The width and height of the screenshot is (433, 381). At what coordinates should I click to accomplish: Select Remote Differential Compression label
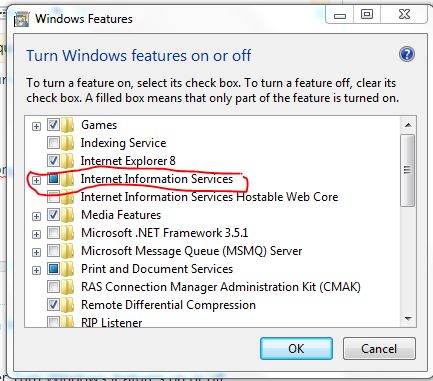coord(168,305)
